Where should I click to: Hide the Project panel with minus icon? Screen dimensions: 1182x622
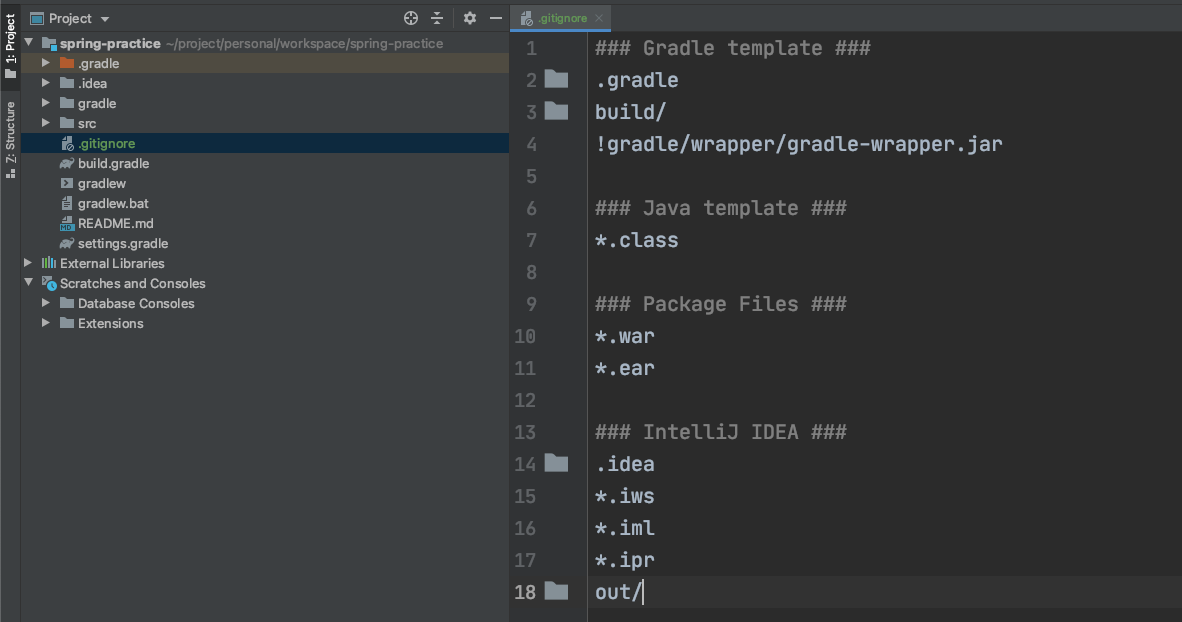(x=495, y=18)
